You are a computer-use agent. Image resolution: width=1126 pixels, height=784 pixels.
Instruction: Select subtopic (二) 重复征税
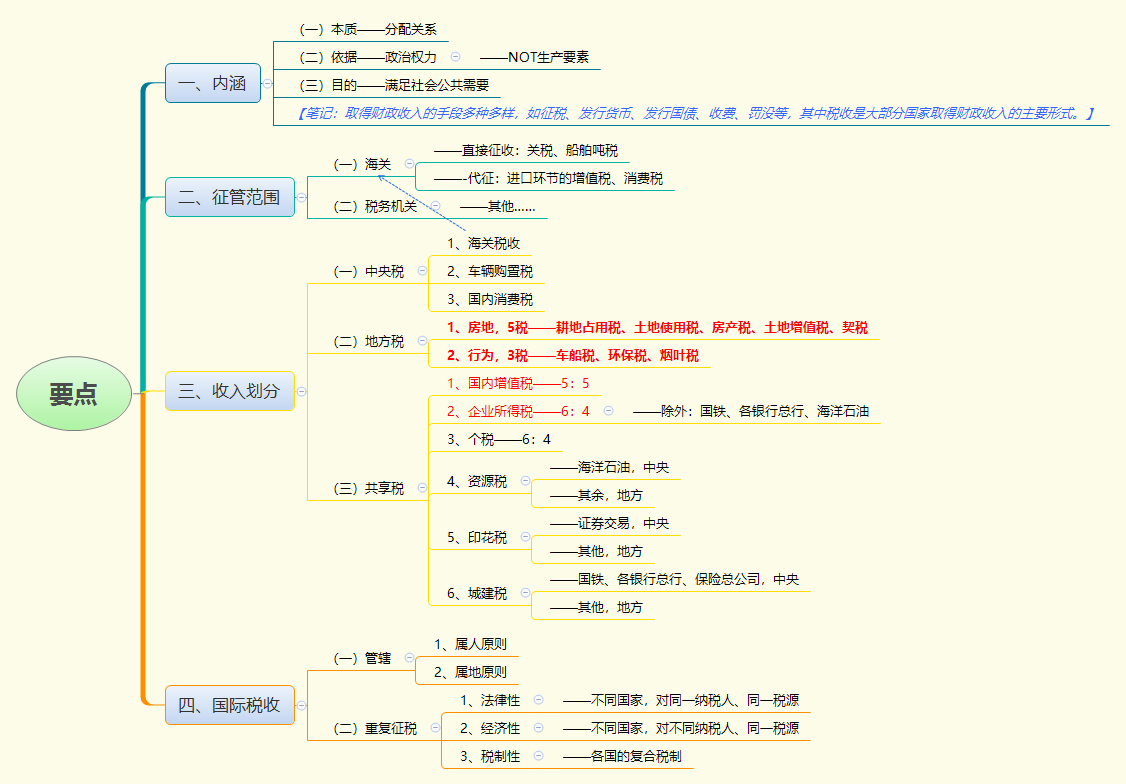click(375, 728)
